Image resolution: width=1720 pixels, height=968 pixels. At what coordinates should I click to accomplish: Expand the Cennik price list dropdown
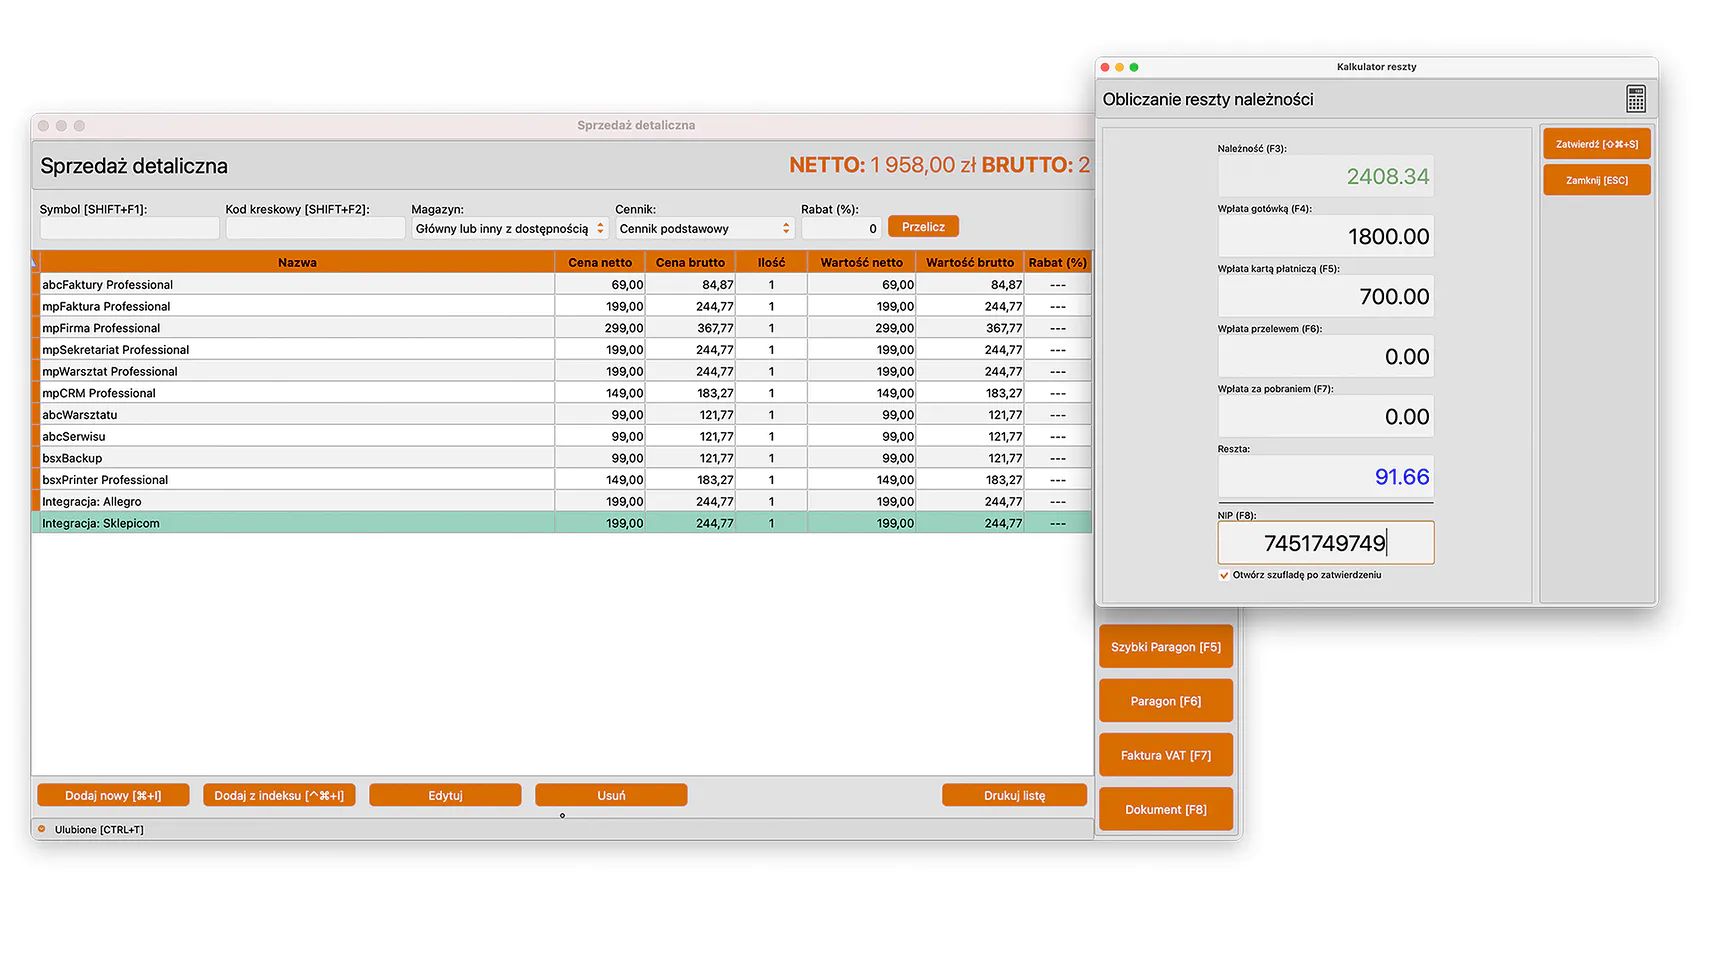(704, 229)
